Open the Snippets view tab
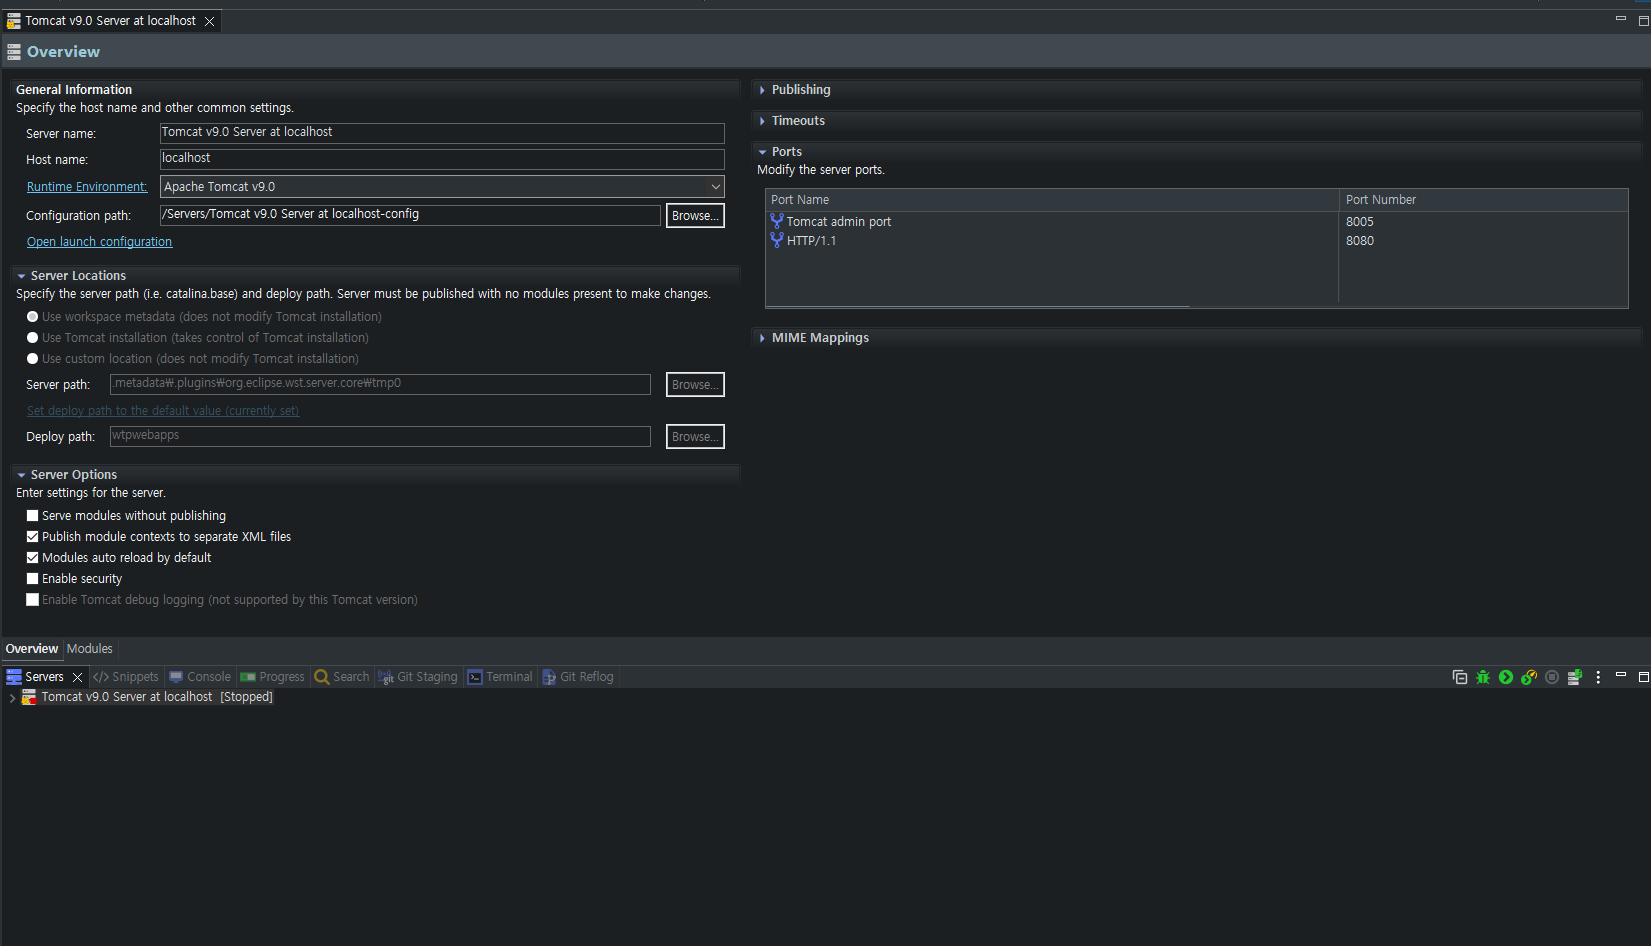Image resolution: width=1651 pixels, height=946 pixels. pos(126,677)
